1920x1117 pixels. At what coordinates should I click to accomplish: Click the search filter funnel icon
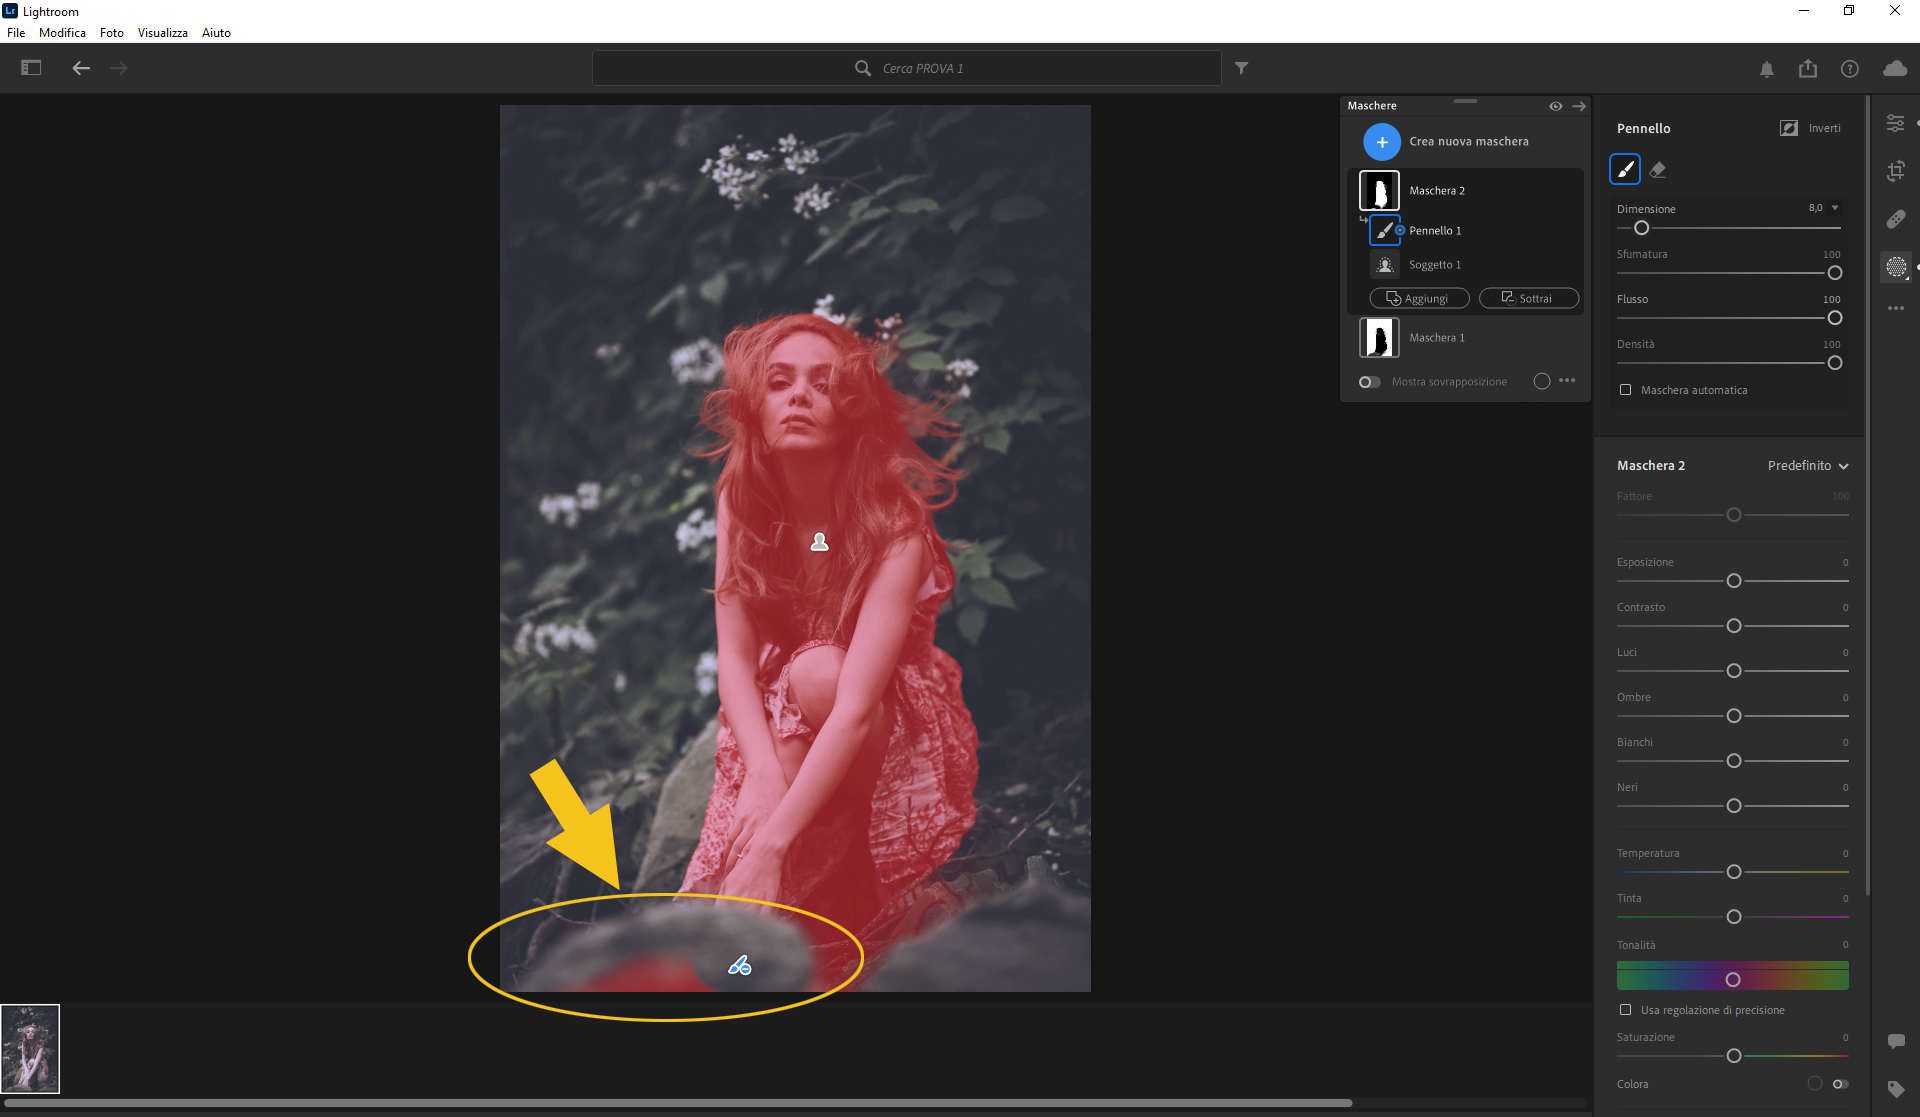pos(1241,68)
